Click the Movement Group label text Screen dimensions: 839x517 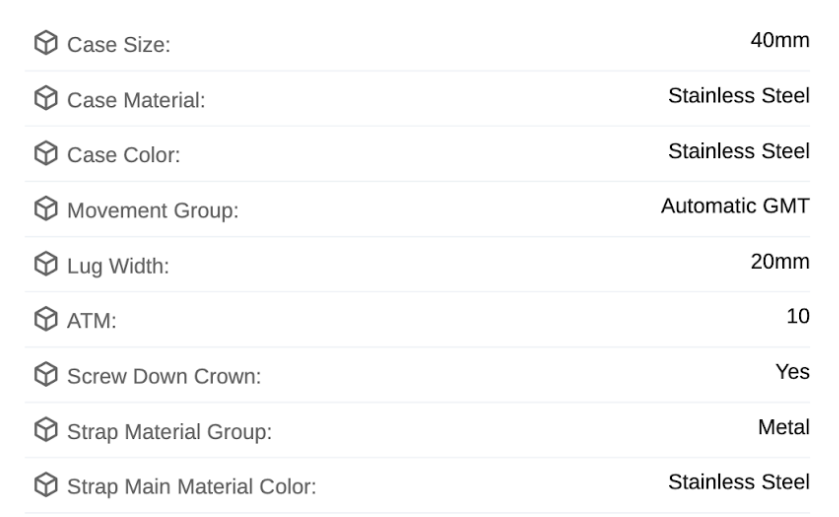(x=153, y=211)
